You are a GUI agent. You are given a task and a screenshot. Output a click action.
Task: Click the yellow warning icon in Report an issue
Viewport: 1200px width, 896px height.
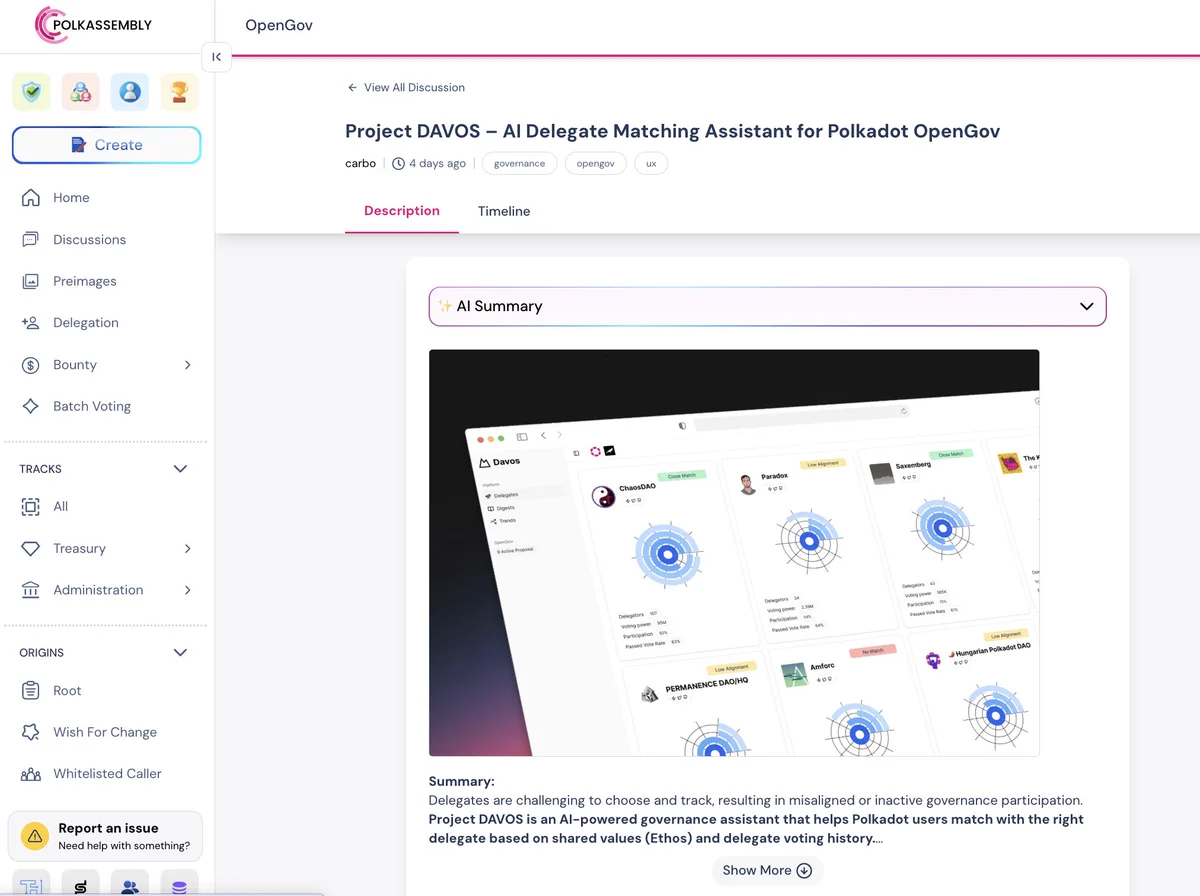coord(36,836)
